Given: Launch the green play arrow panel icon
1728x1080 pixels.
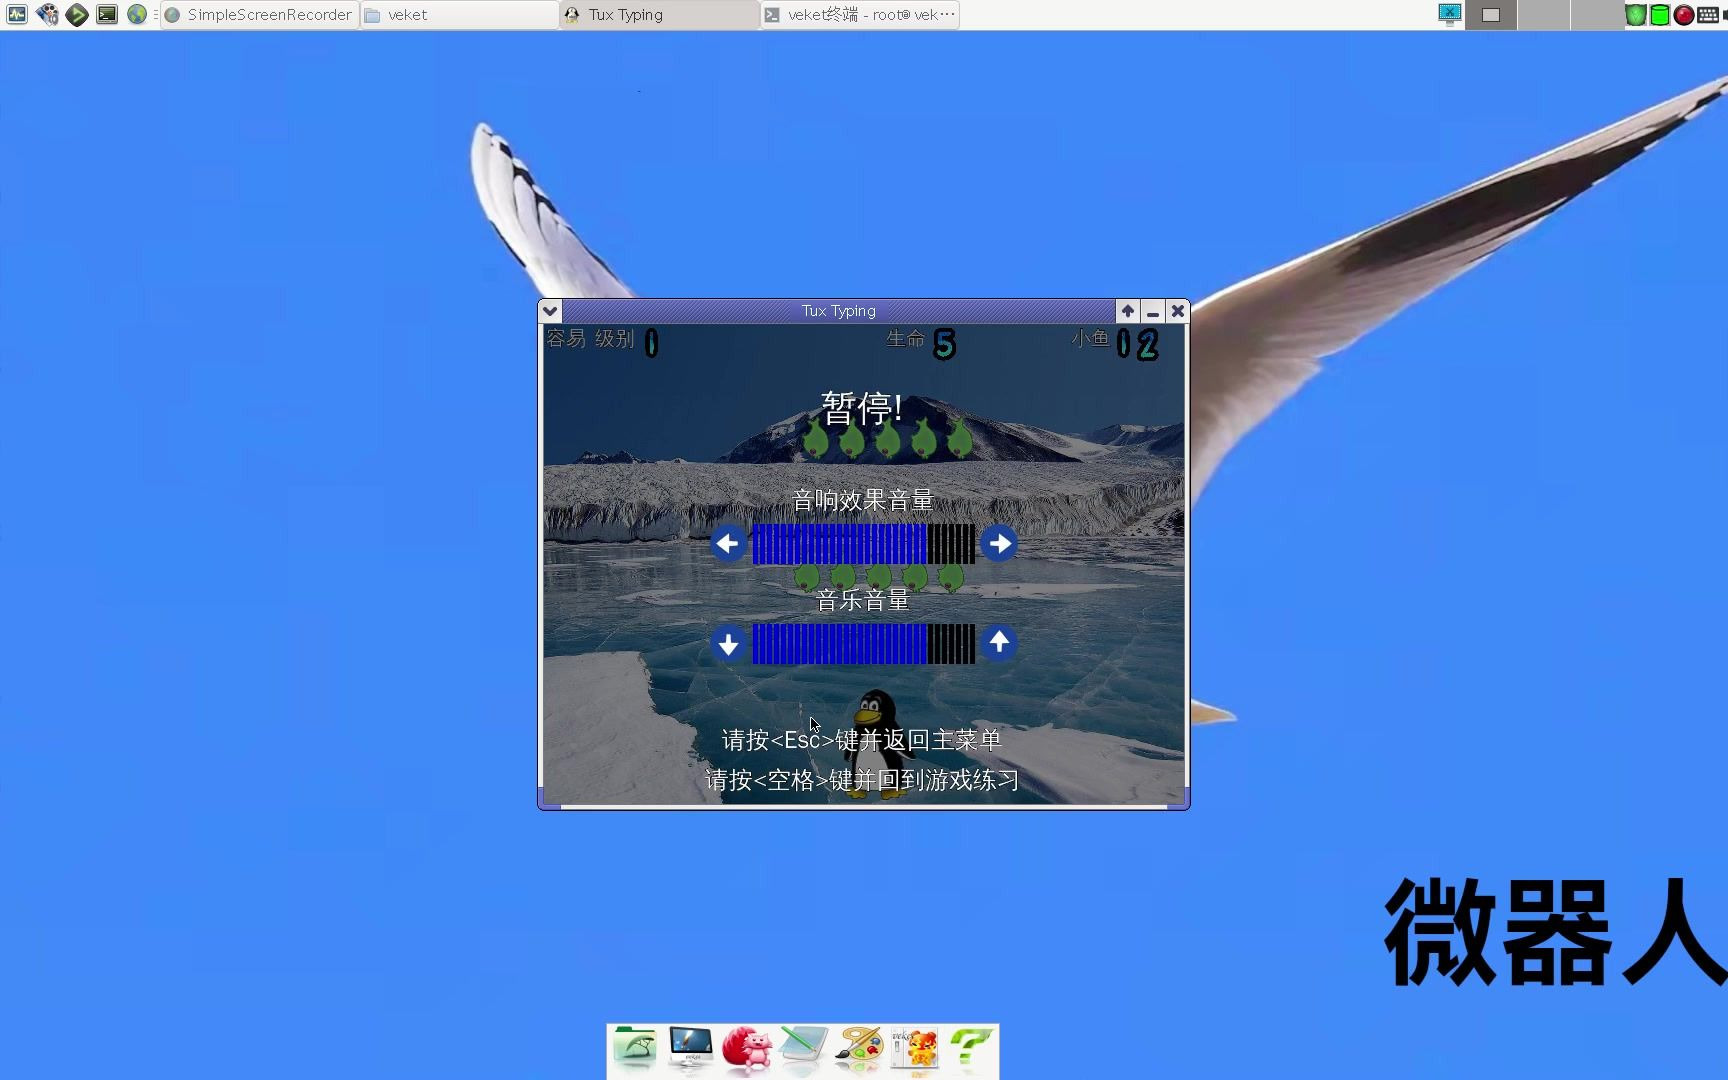Looking at the screenshot, I should tap(77, 14).
